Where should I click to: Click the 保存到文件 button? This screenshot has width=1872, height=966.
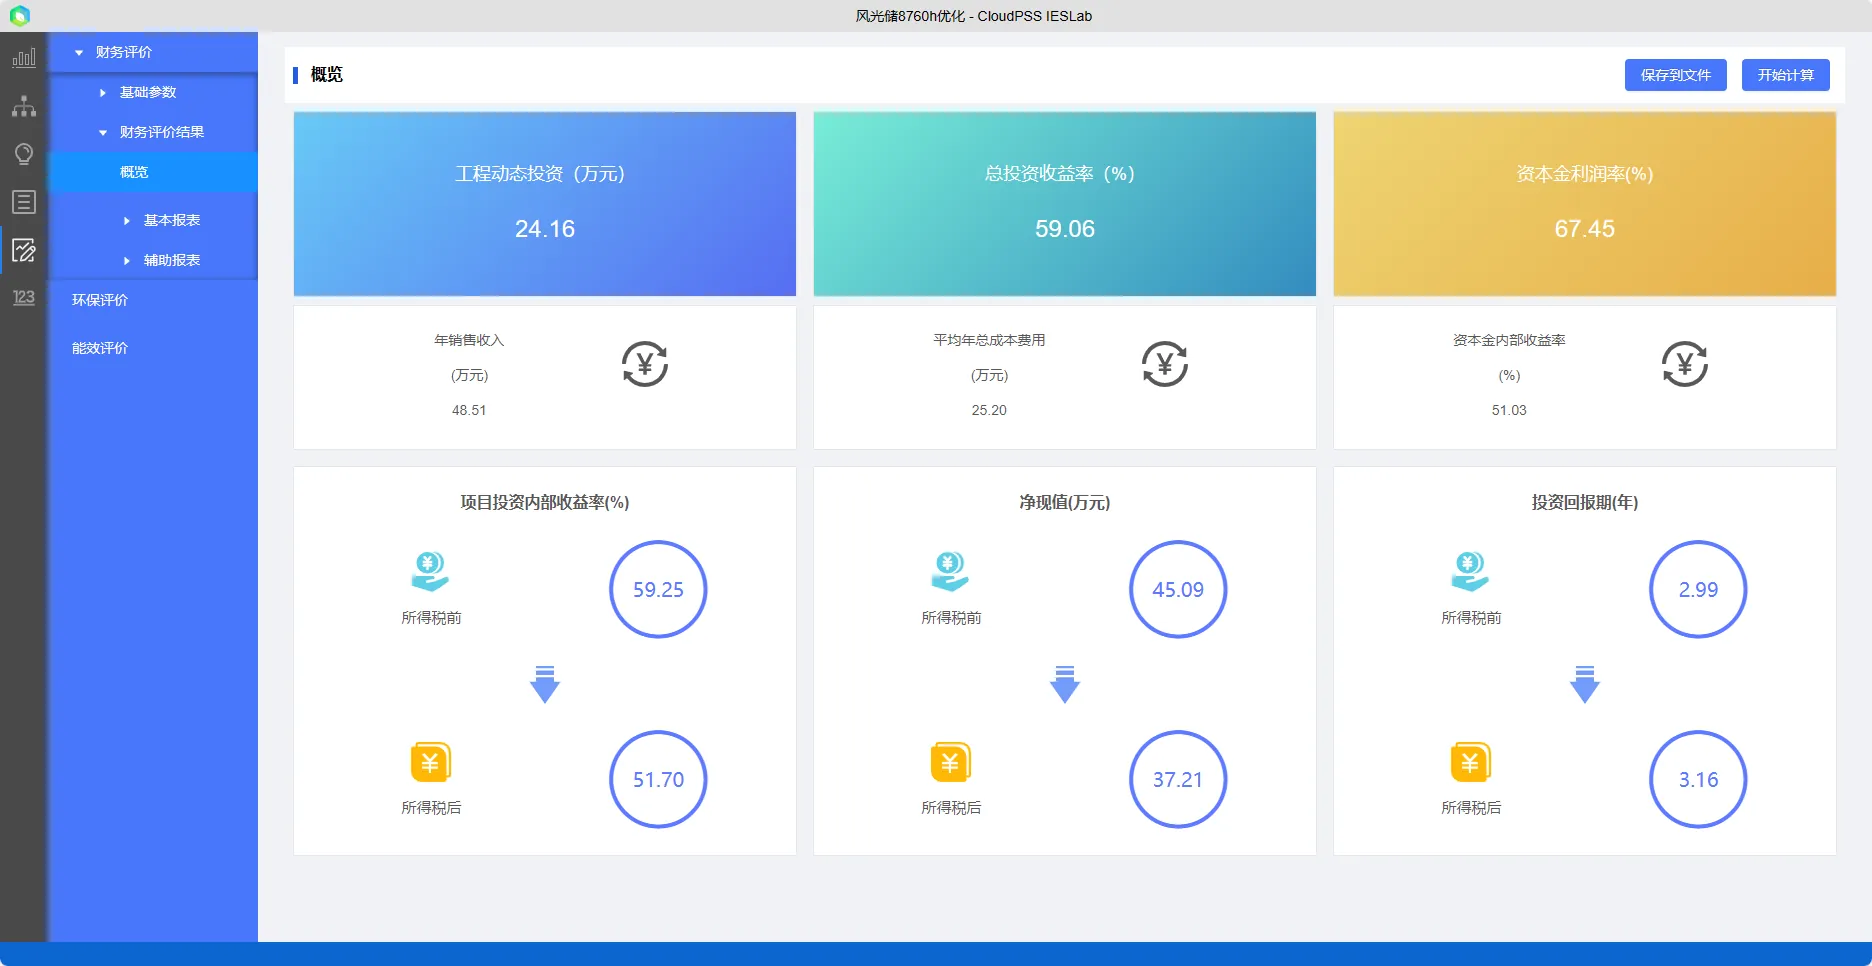point(1676,75)
